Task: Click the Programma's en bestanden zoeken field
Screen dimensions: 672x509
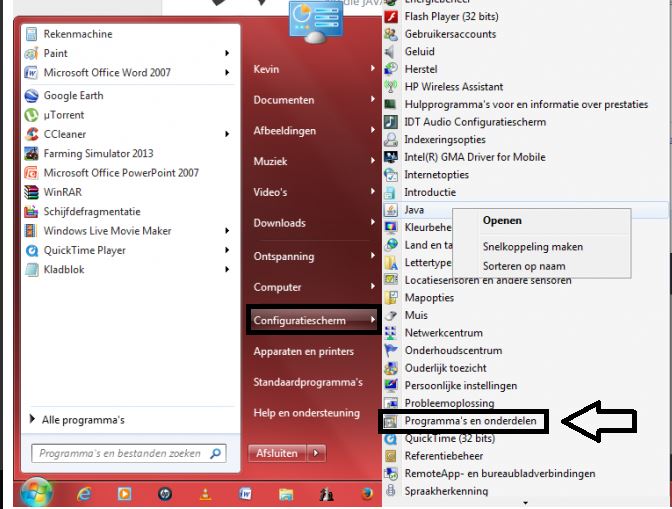Action: [129, 453]
